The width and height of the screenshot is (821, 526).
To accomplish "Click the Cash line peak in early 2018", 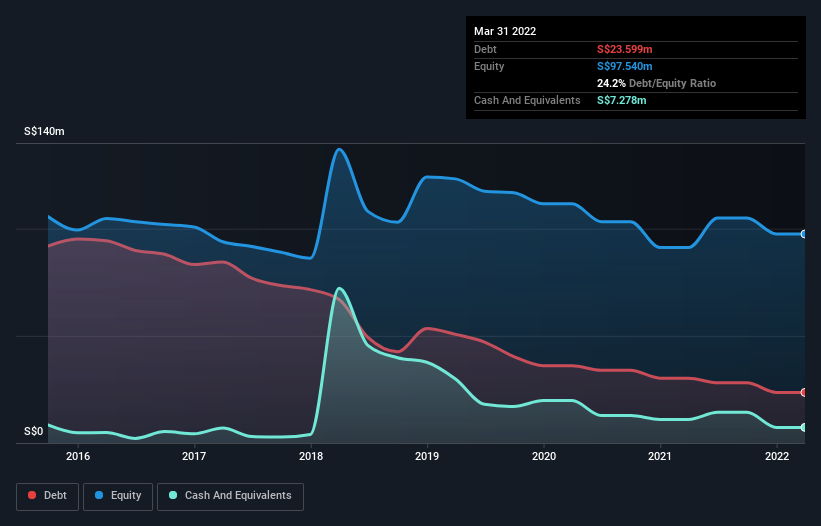I will pos(340,288).
